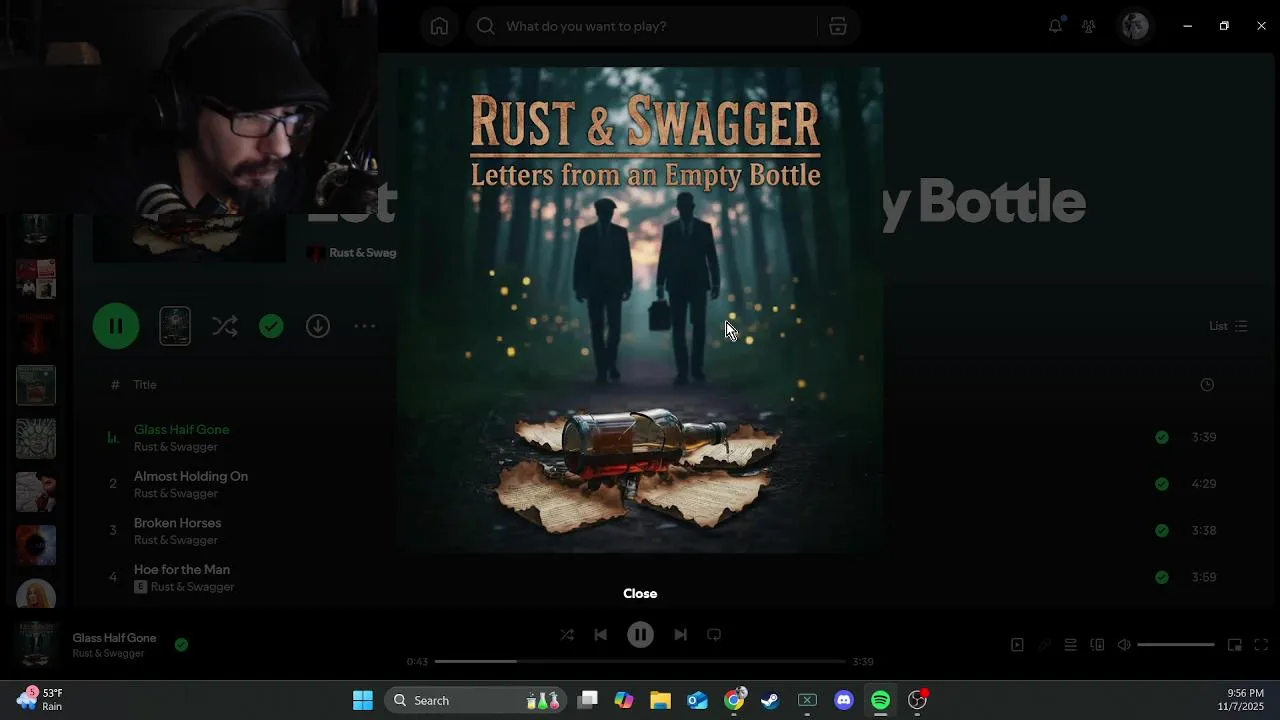The width and height of the screenshot is (1280, 720).
Task: Open the notifications bell (What's New)
Action: (x=1055, y=26)
